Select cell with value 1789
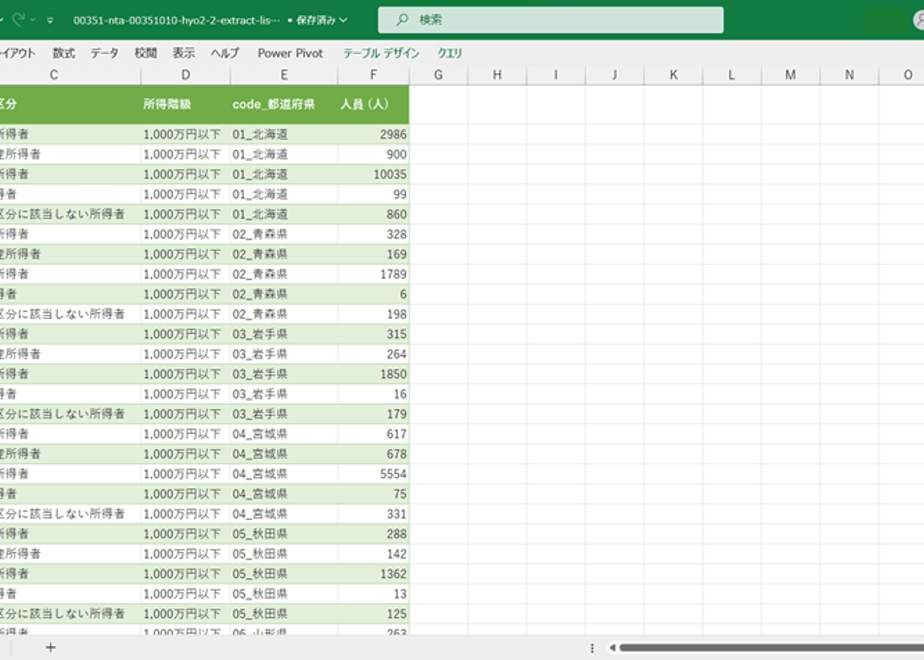Image resolution: width=924 pixels, height=660 pixels. (374, 274)
